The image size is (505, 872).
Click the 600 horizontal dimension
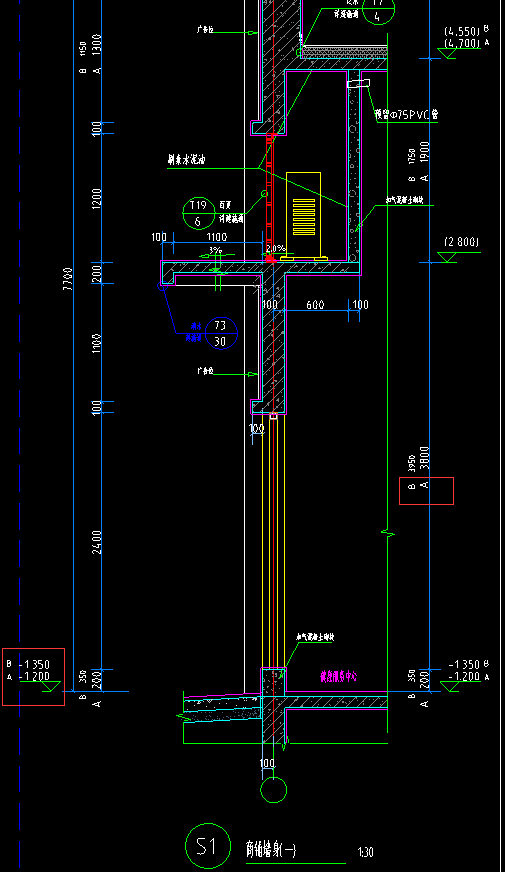tap(315, 305)
